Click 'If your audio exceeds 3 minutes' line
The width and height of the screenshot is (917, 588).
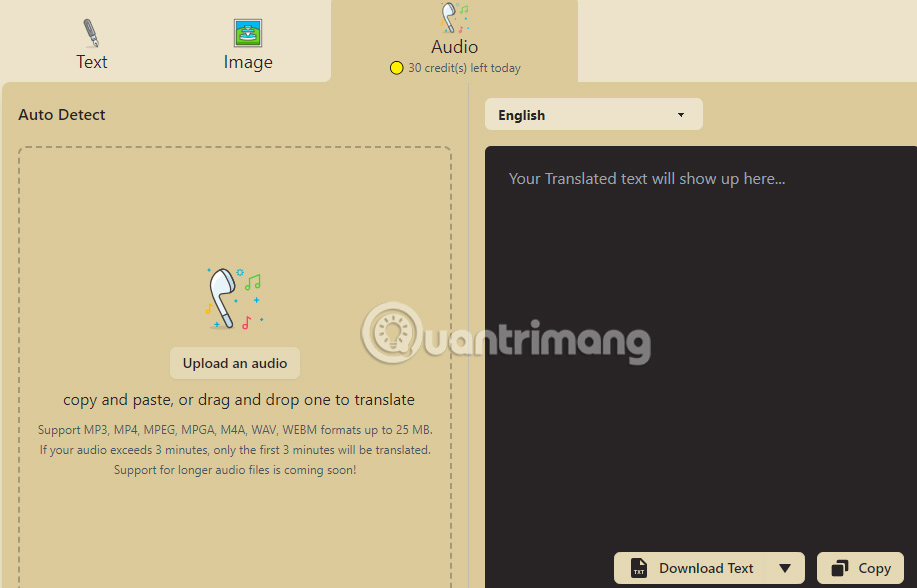[x=235, y=450]
